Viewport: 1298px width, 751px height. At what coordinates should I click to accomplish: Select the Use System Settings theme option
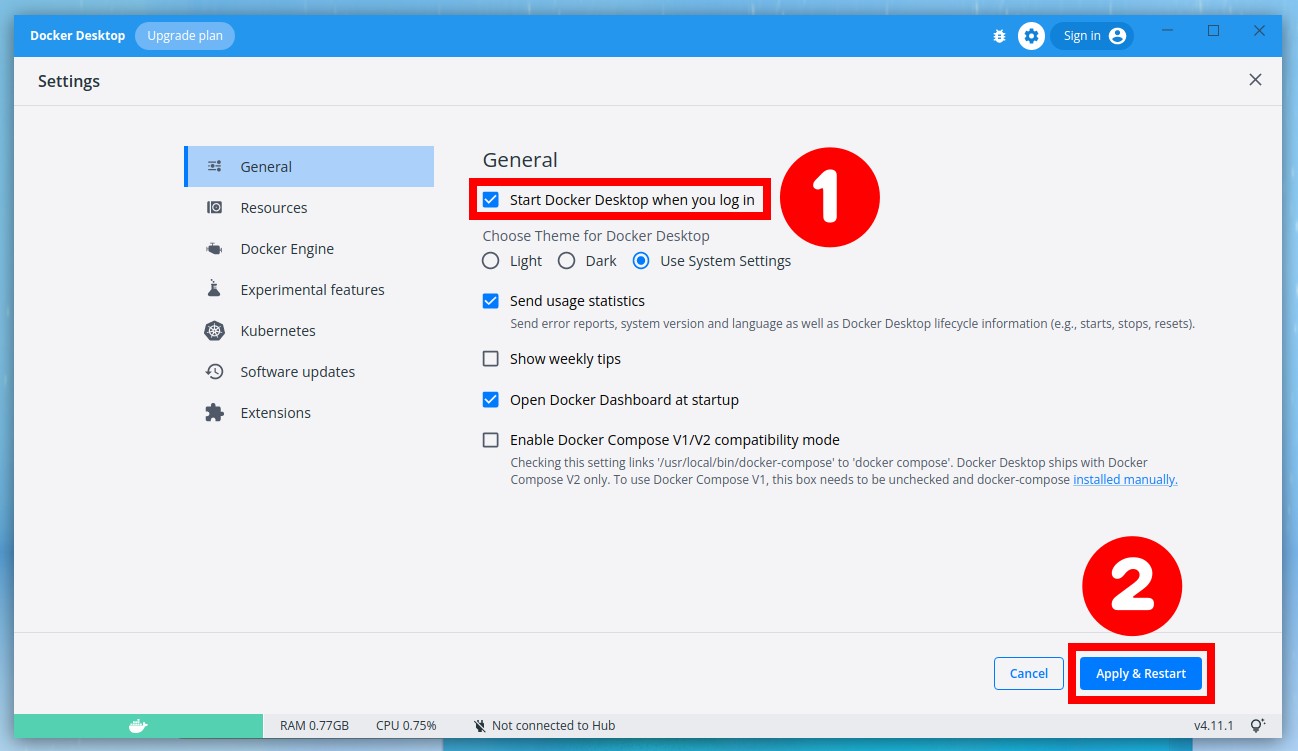[x=641, y=261]
